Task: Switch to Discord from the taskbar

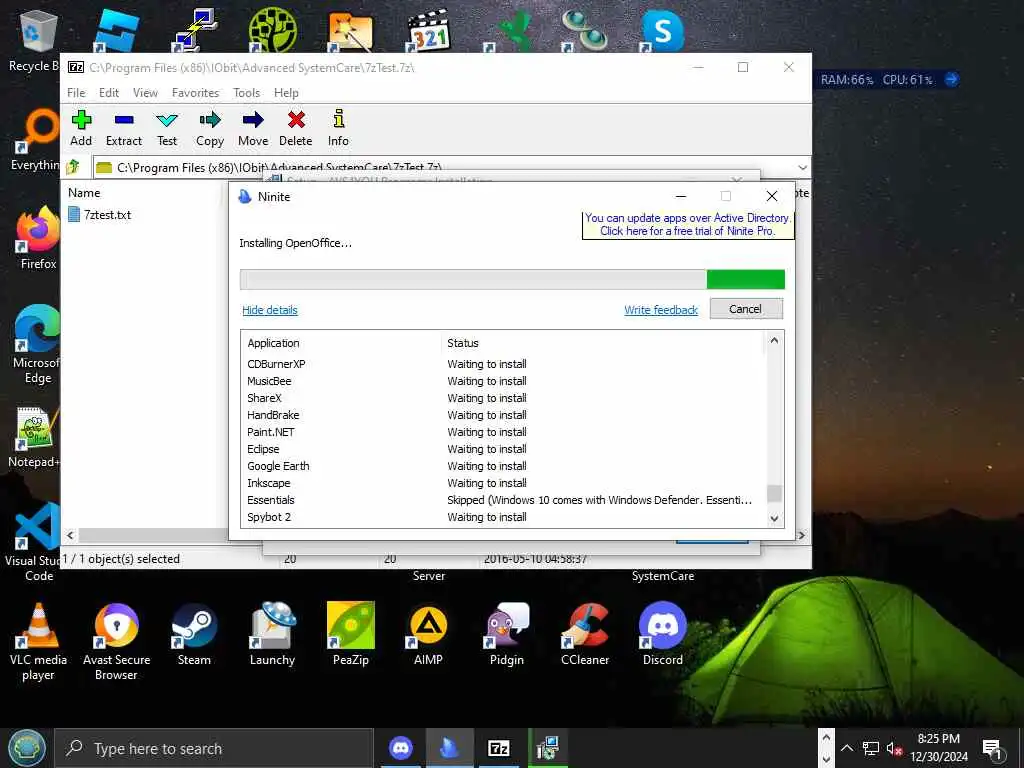Action: coord(400,748)
